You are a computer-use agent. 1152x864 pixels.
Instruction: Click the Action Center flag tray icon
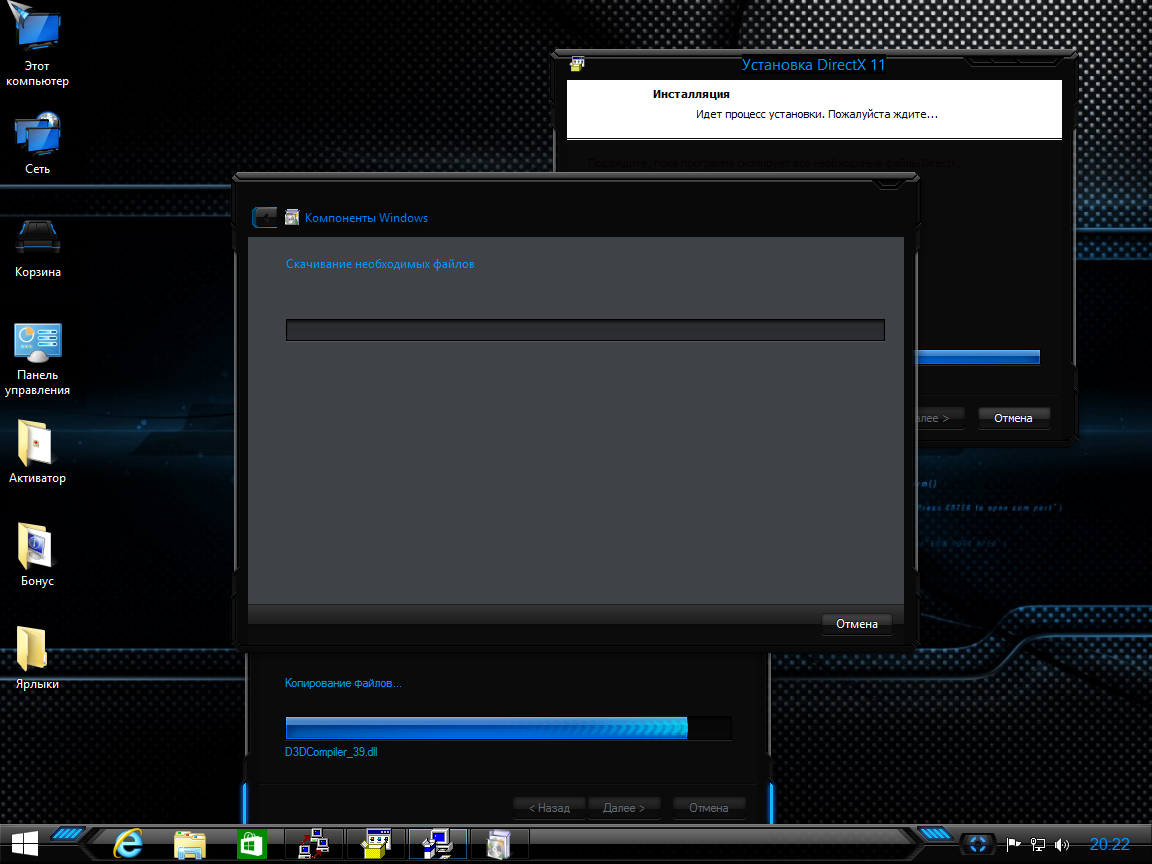pos(1013,845)
